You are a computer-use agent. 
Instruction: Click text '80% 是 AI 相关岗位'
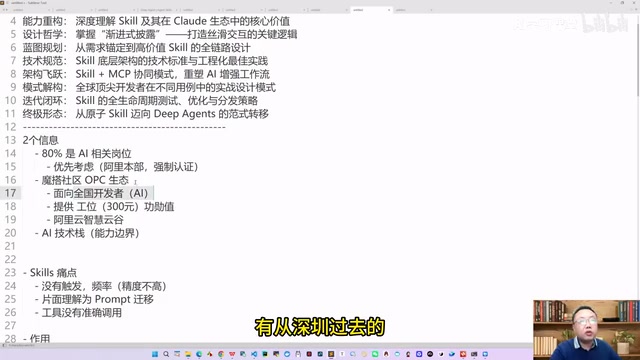(x=86, y=153)
